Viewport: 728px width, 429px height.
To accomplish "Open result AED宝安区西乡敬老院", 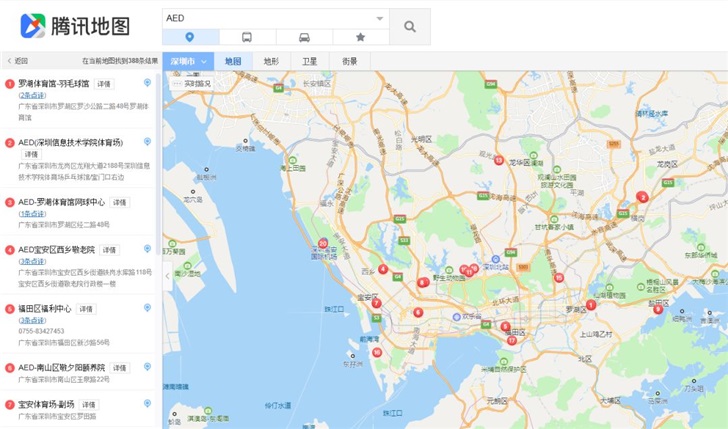I will pos(56,249).
